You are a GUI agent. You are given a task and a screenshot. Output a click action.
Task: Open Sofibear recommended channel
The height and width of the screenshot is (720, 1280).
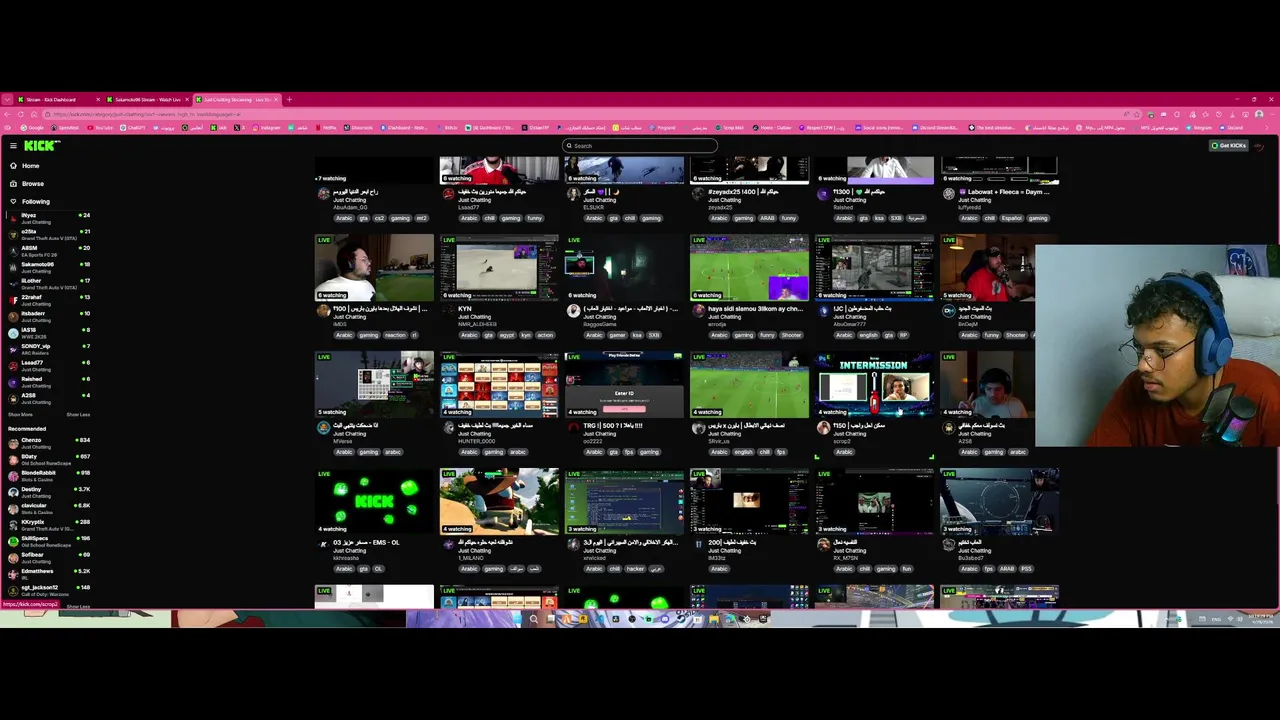(50, 557)
